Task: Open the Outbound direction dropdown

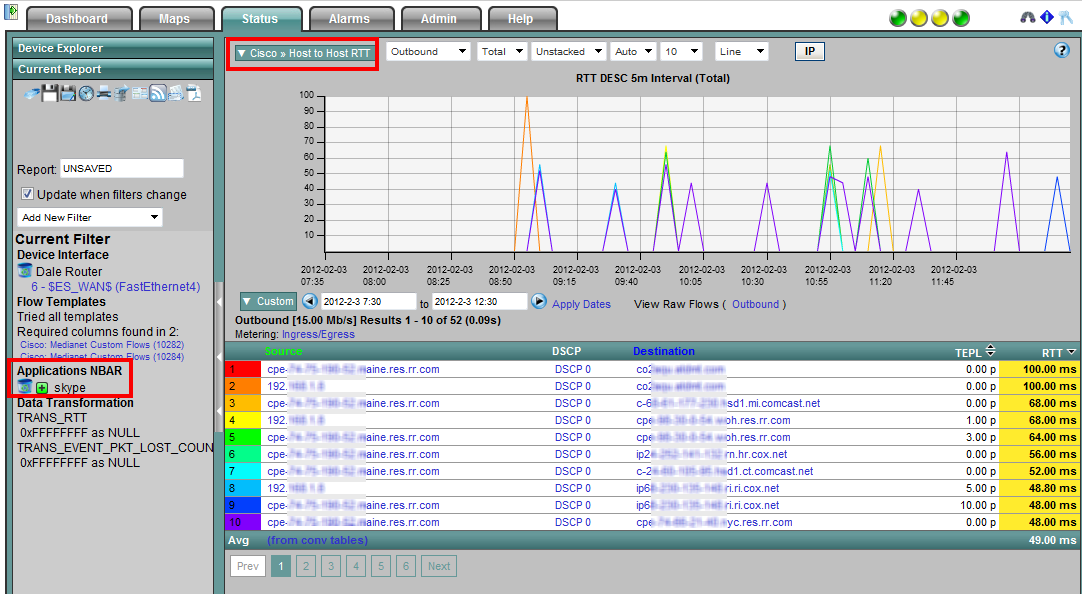Action: (x=429, y=51)
